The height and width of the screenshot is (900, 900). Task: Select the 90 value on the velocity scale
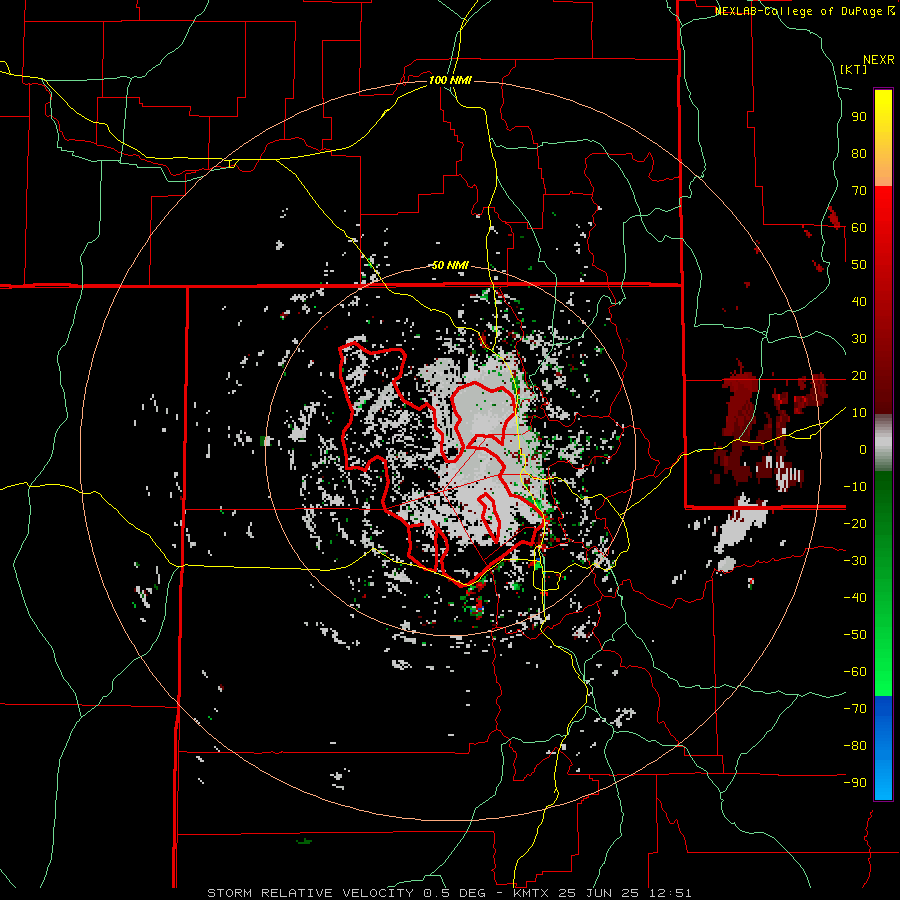pyautogui.click(x=859, y=117)
